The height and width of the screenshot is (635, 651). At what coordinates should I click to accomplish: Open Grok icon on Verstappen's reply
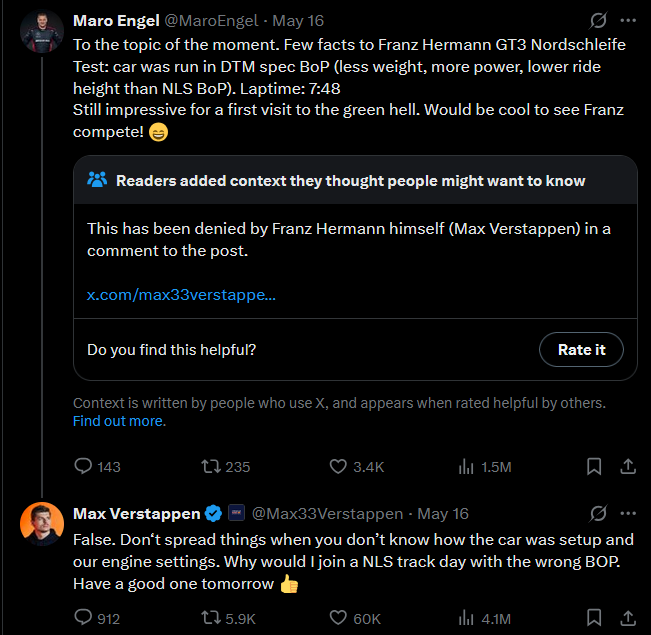(x=598, y=513)
